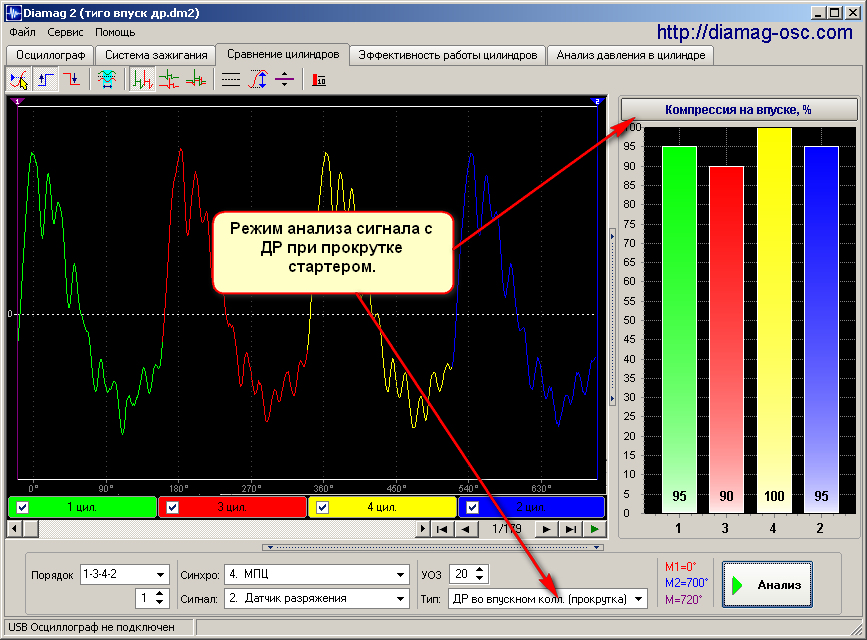The height and width of the screenshot is (640, 867).
Task: Toggle the red bar chart panel icon
Action: point(319,80)
